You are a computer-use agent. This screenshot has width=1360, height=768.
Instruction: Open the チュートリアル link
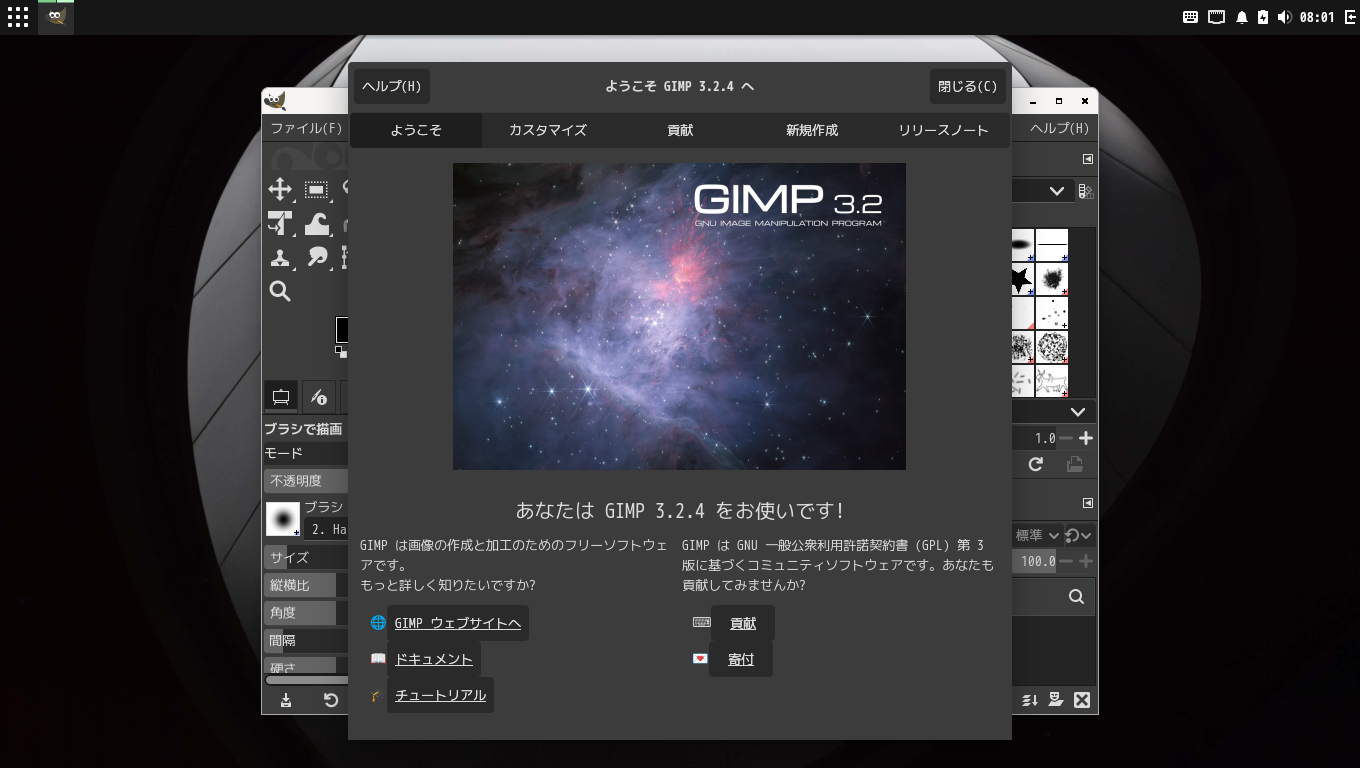[440, 695]
